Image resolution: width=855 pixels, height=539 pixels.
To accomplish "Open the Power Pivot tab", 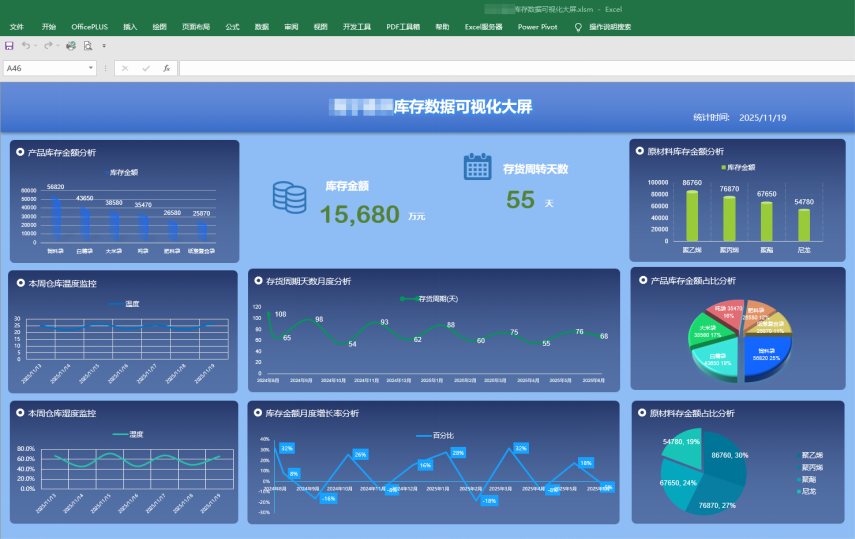I will [537, 27].
